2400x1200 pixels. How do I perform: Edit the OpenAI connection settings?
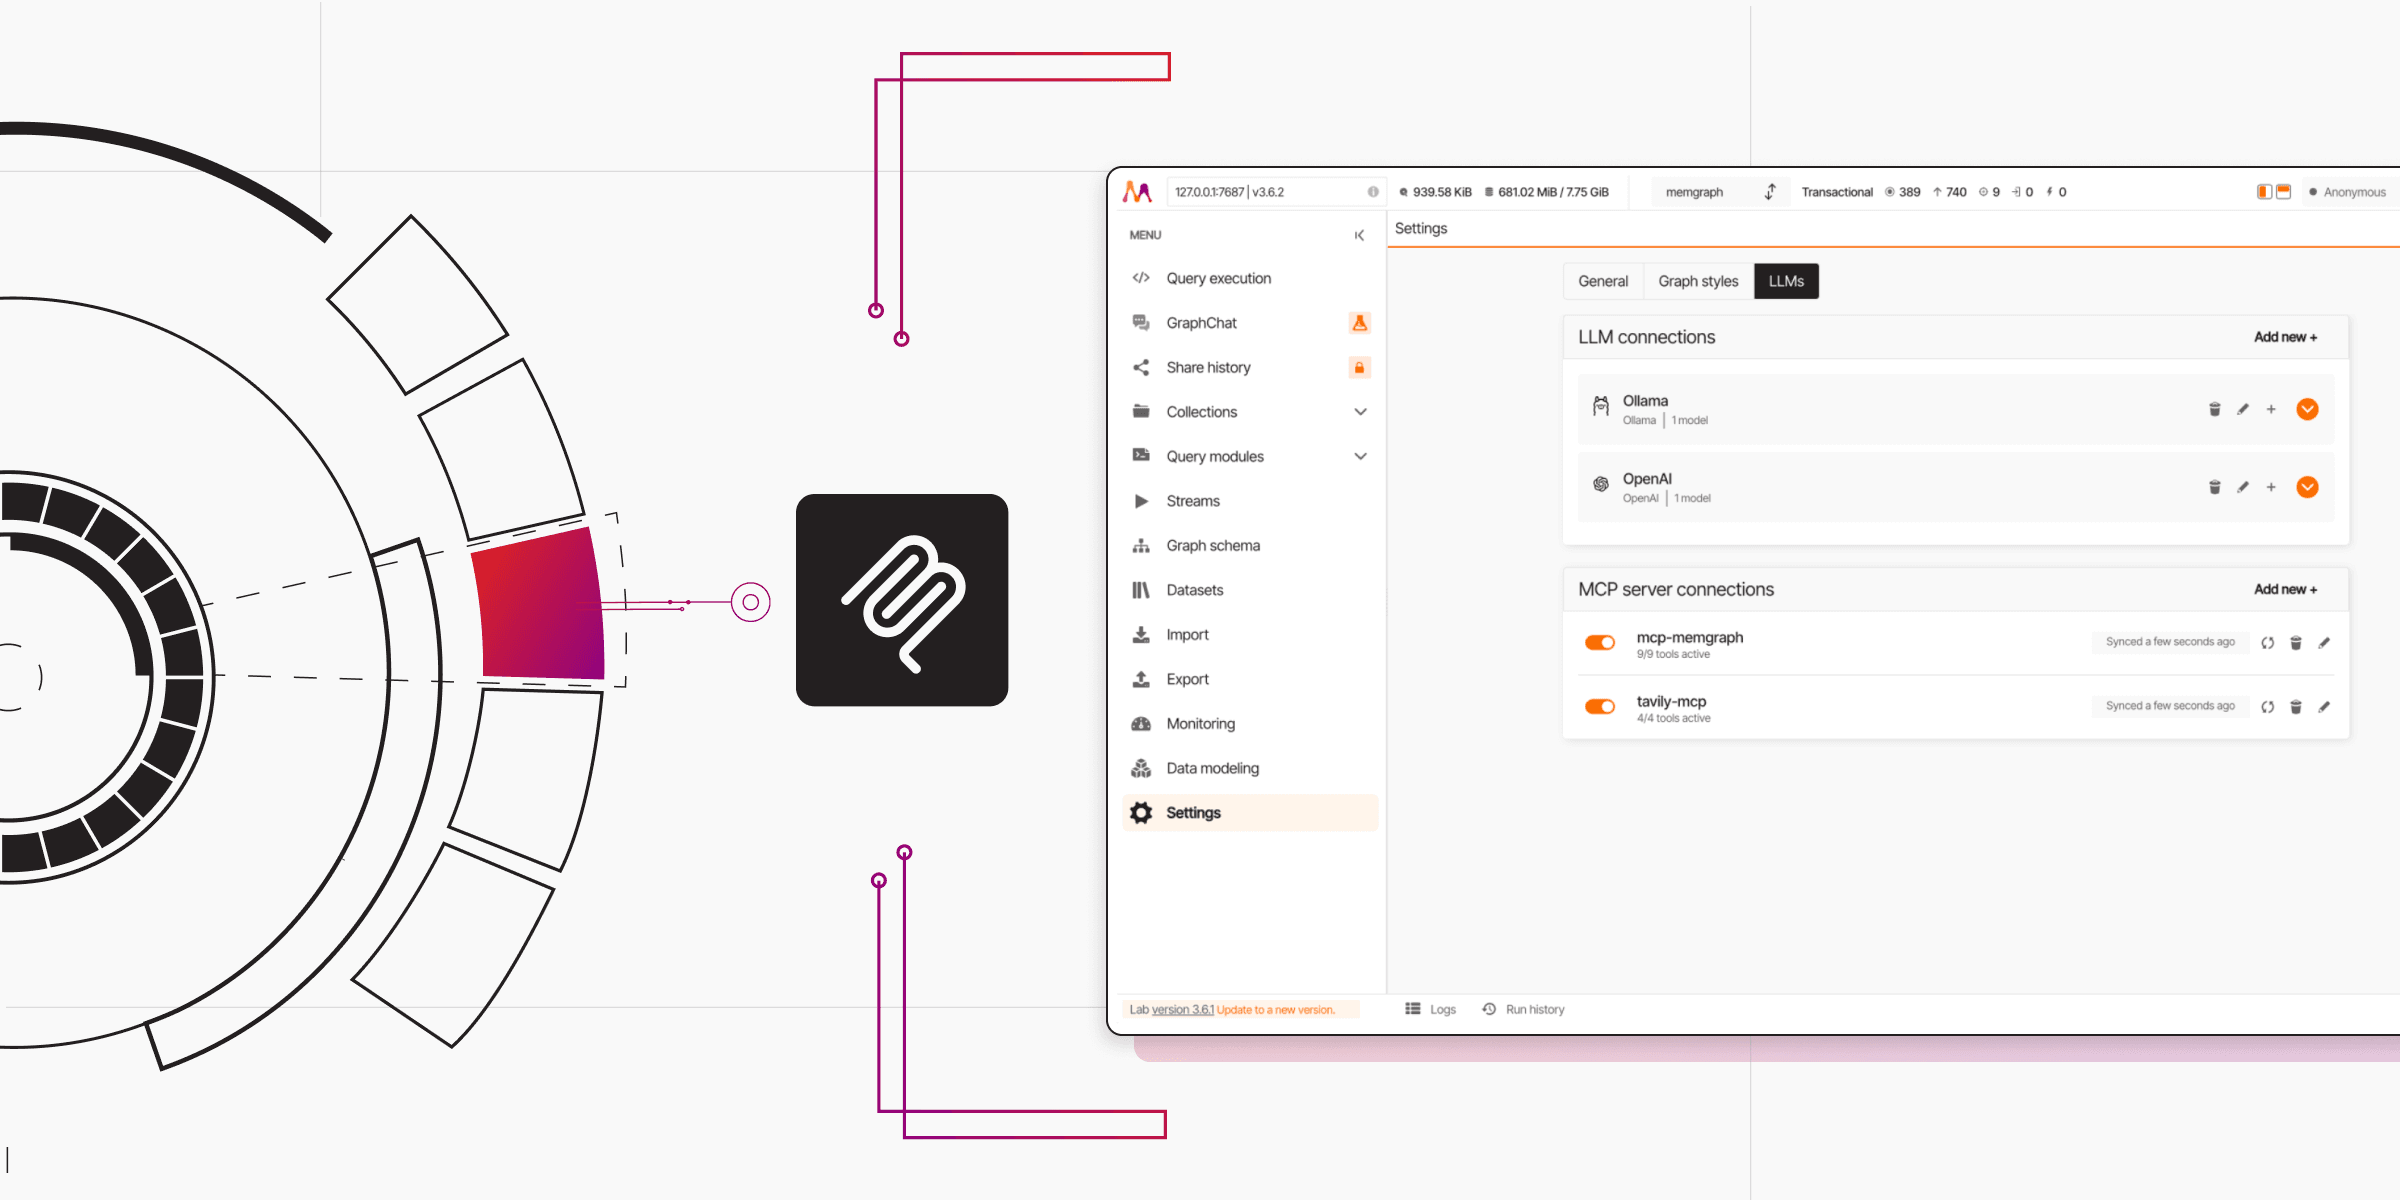pos(2242,487)
